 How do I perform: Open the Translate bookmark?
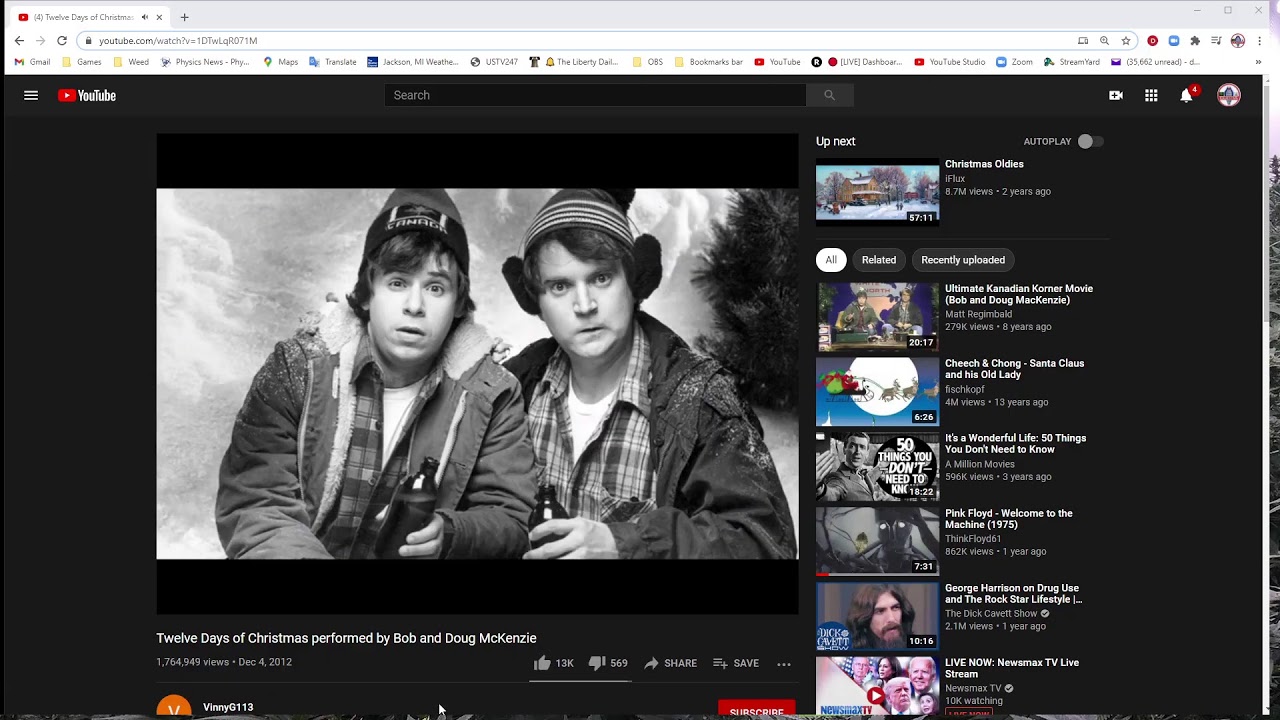tap(333, 62)
